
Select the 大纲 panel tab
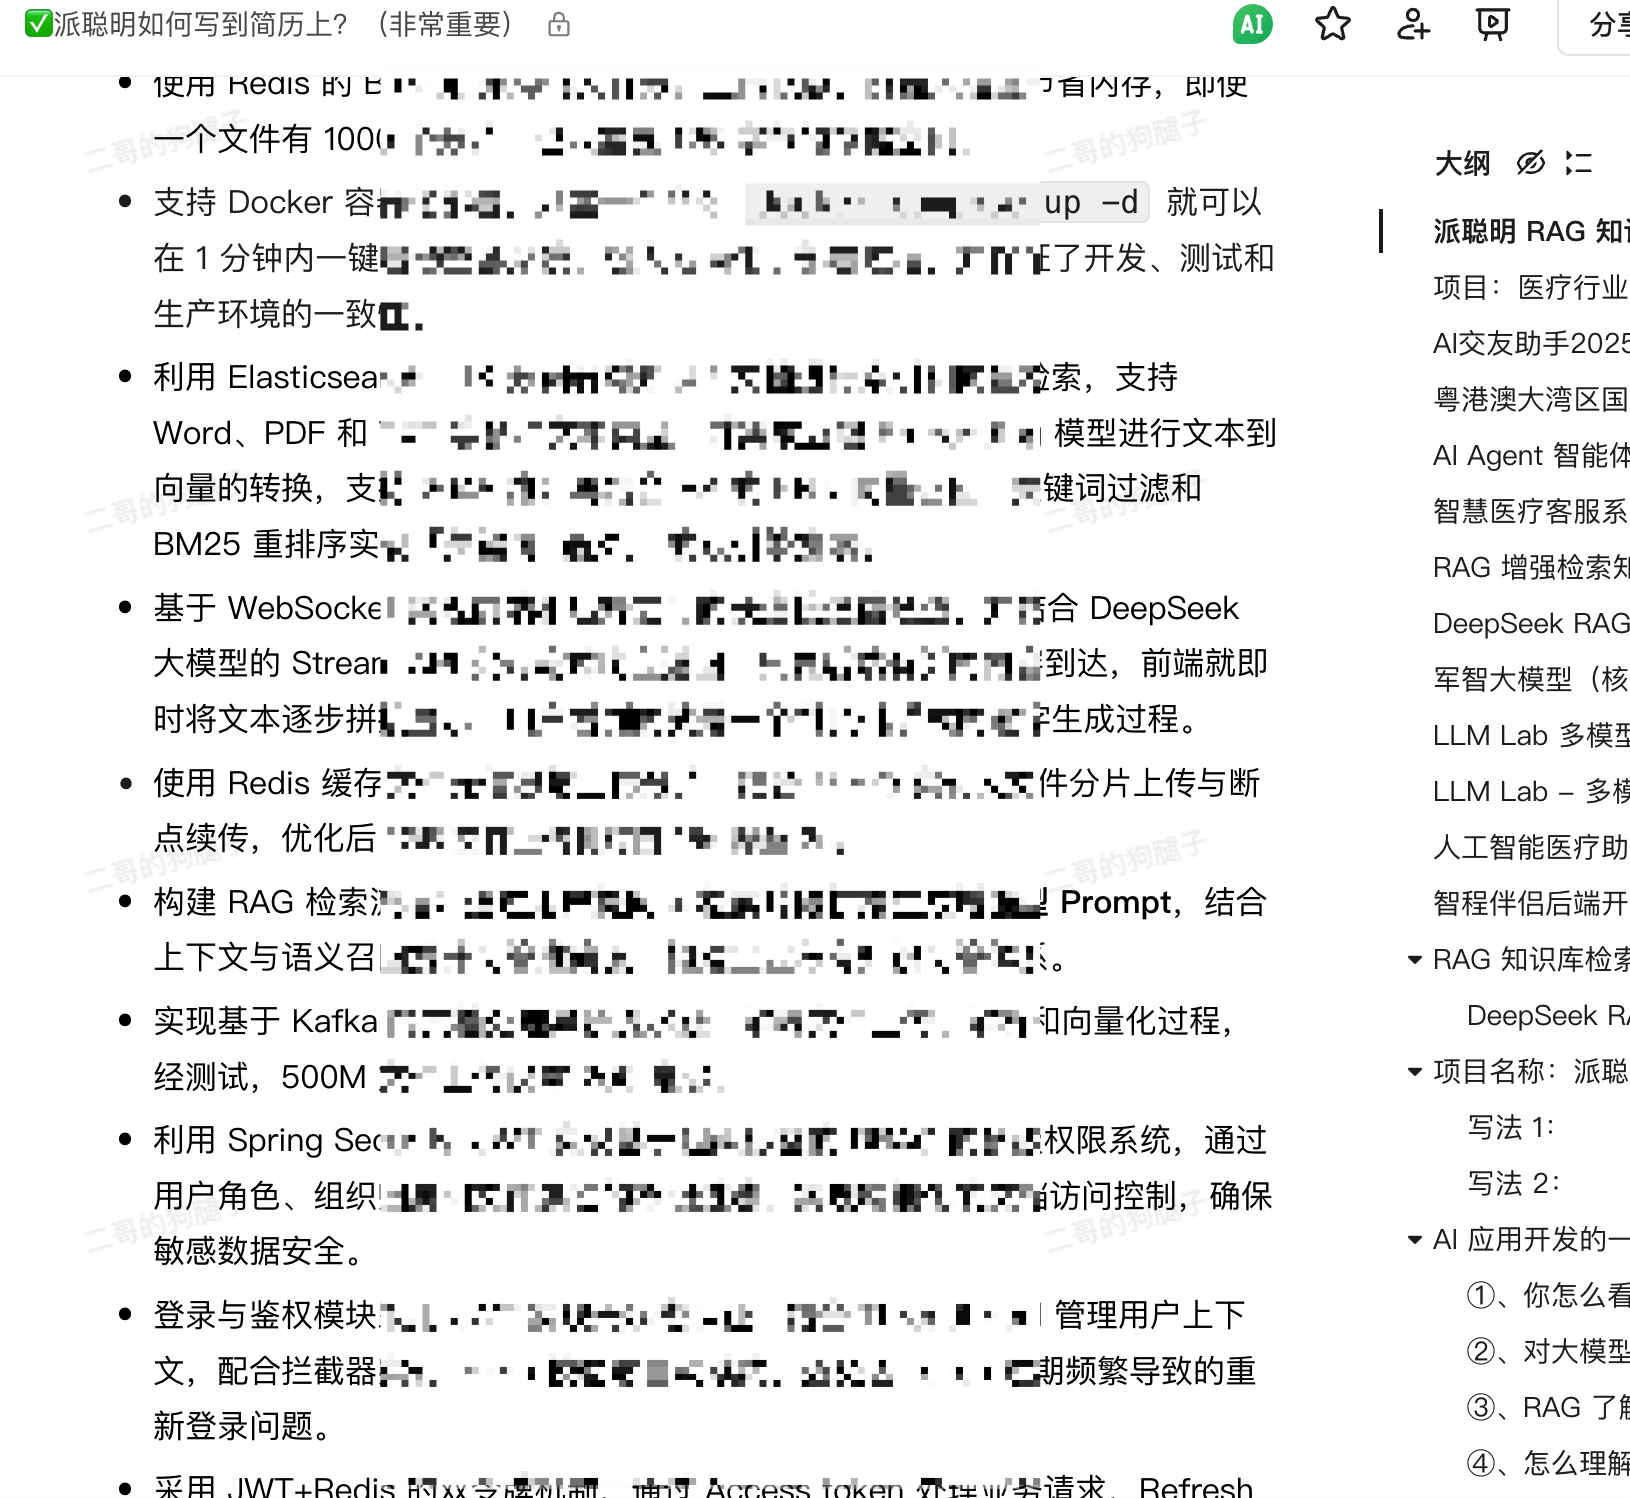point(1461,163)
